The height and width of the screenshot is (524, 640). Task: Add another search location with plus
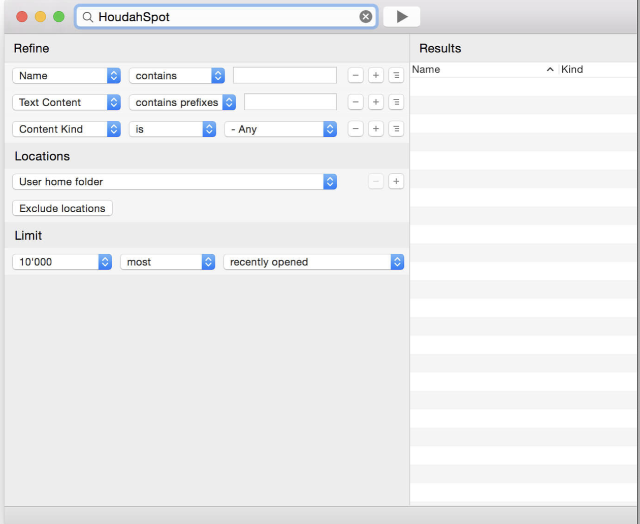click(396, 181)
